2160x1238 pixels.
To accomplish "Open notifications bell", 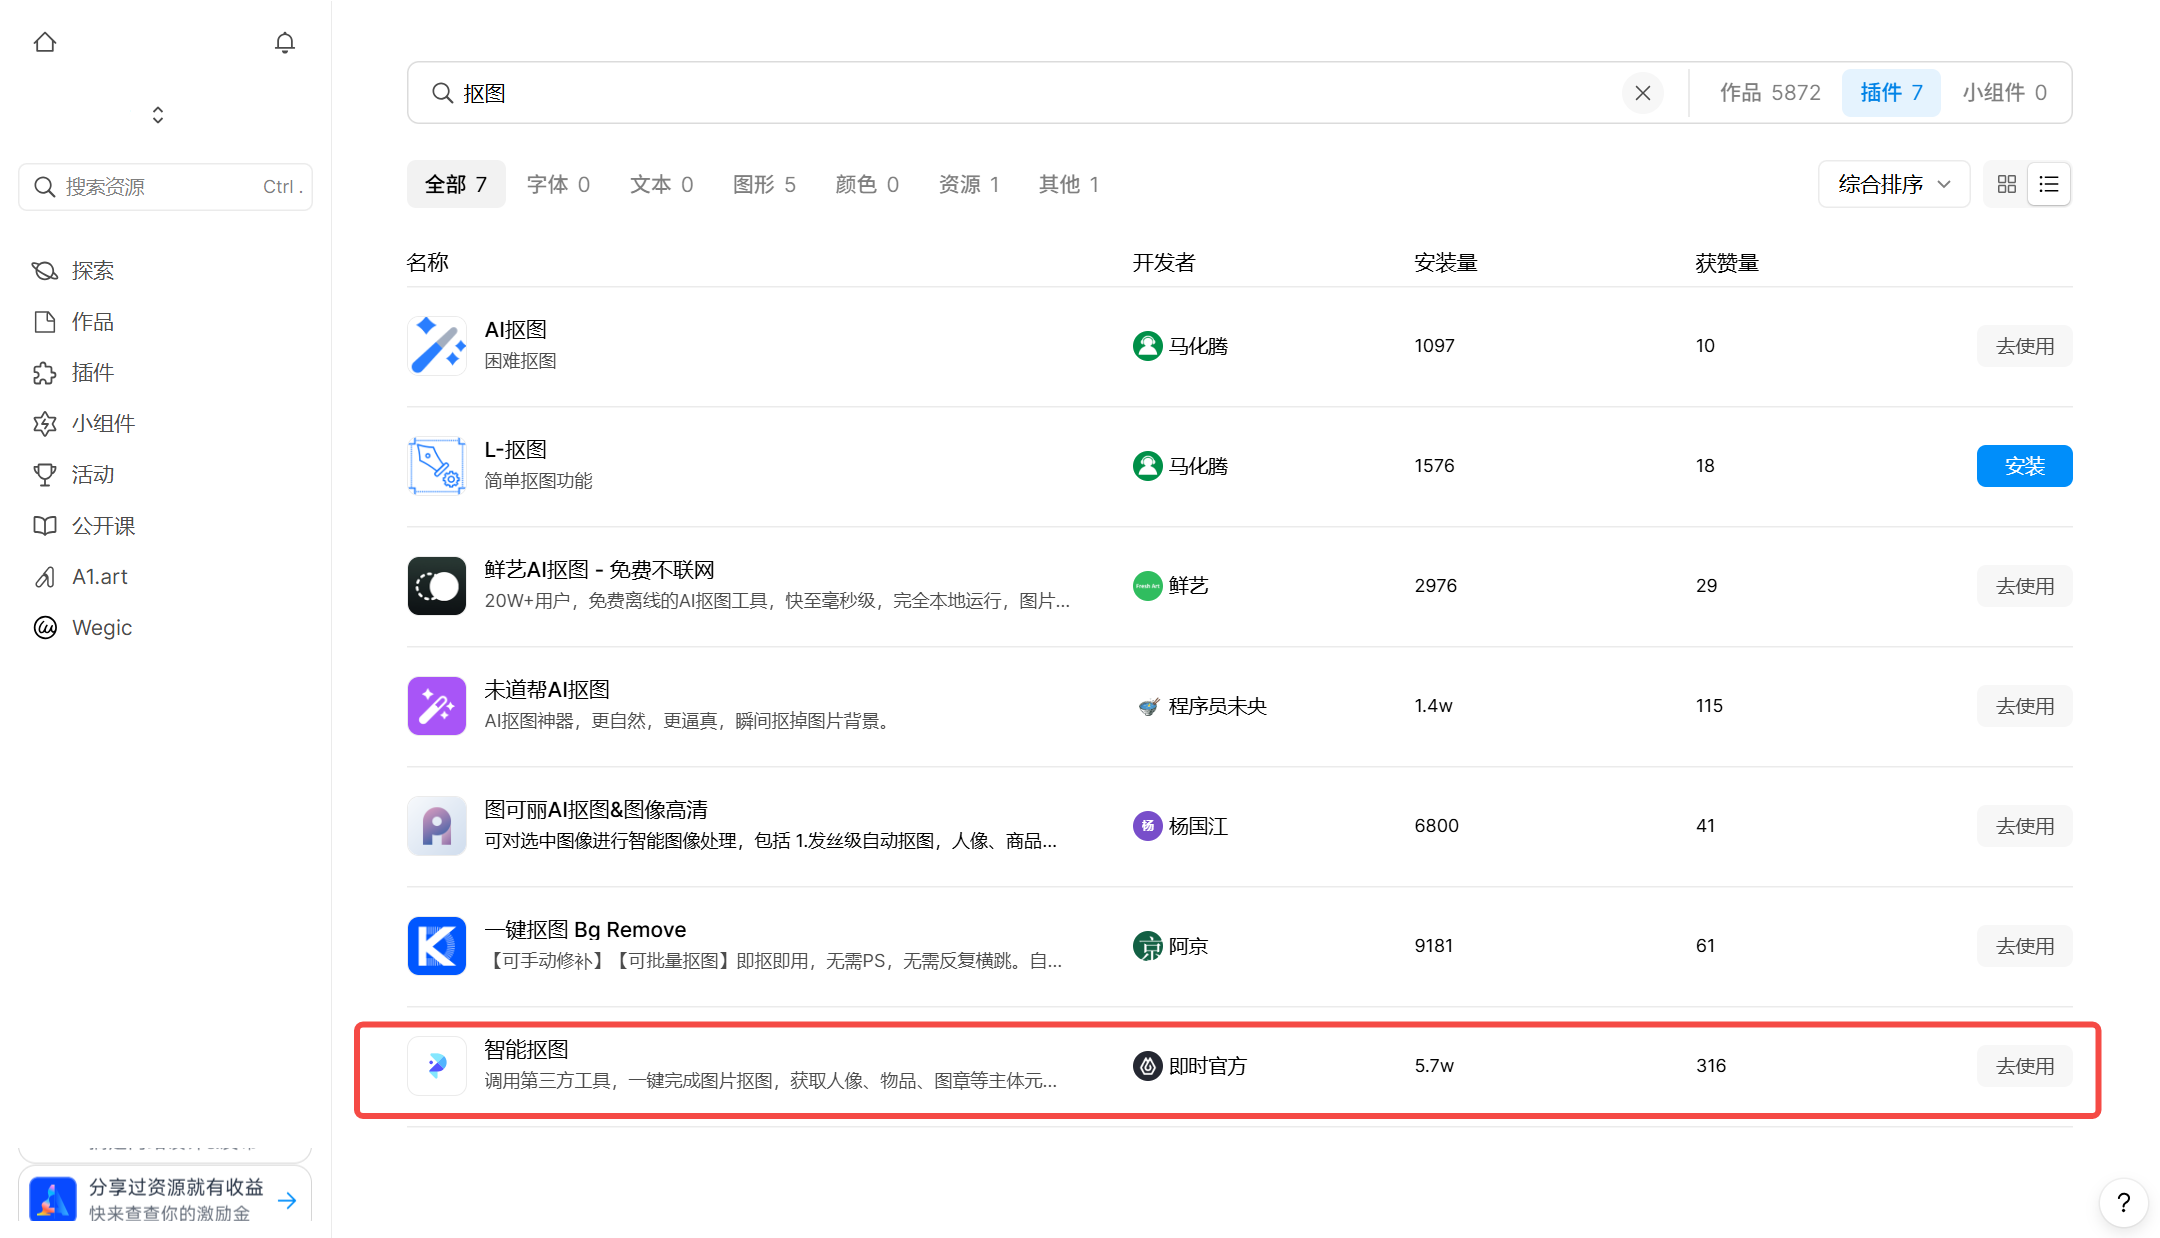I will click(x=285, y=42).
